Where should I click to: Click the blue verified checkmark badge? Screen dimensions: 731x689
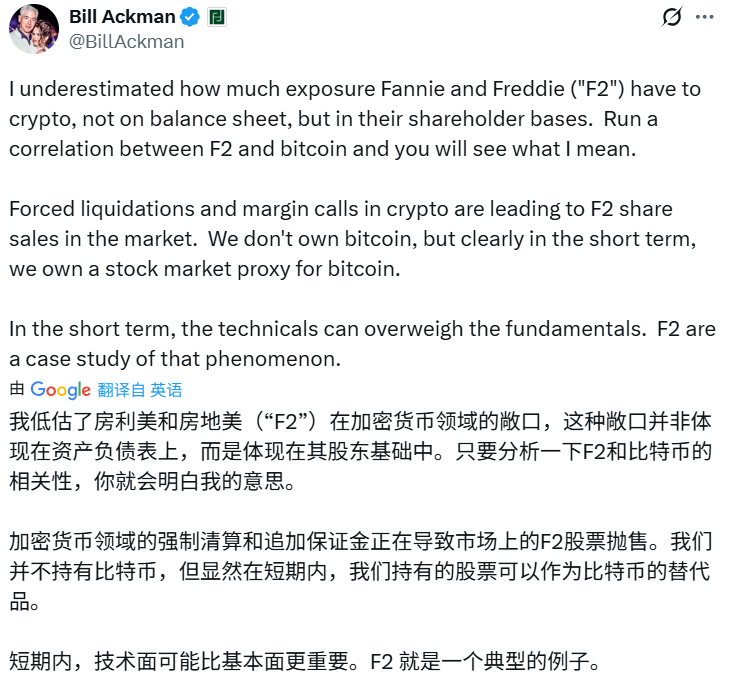click(190, 17)
